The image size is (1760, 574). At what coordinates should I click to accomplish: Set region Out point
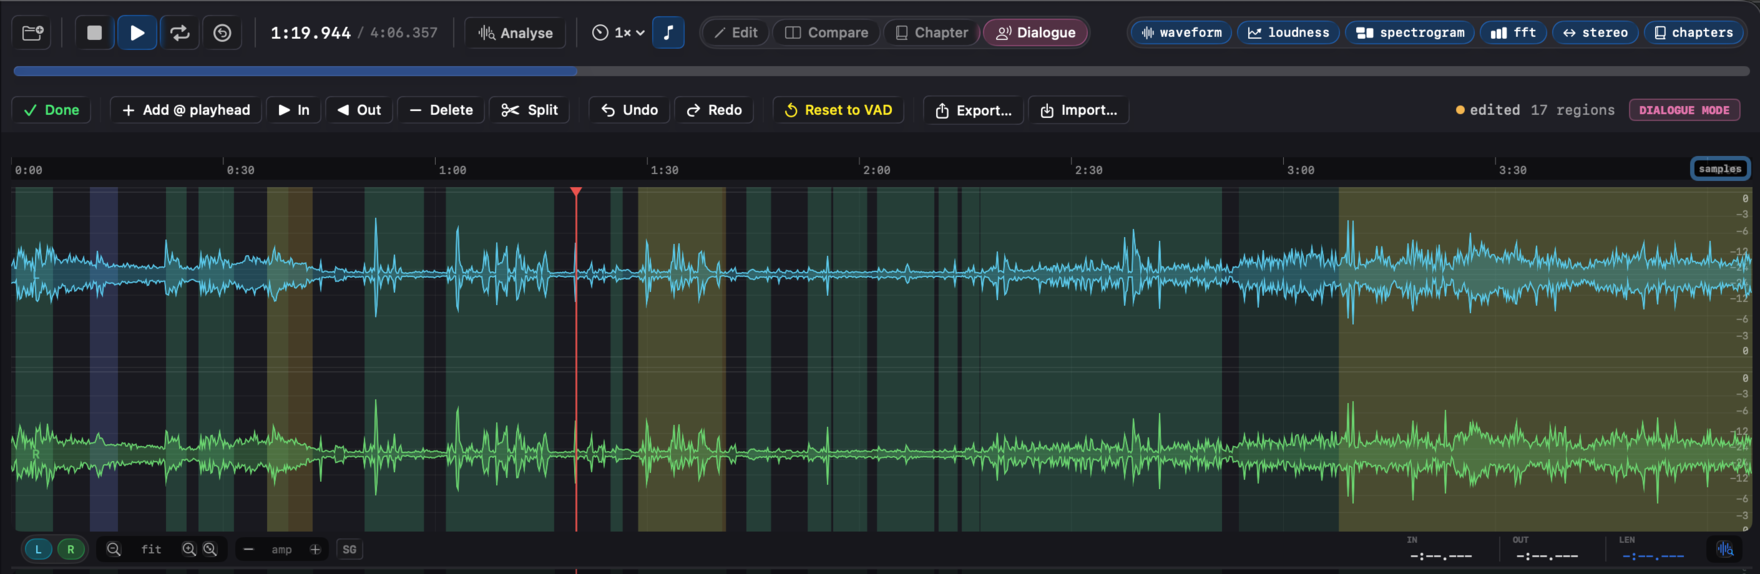359,110
